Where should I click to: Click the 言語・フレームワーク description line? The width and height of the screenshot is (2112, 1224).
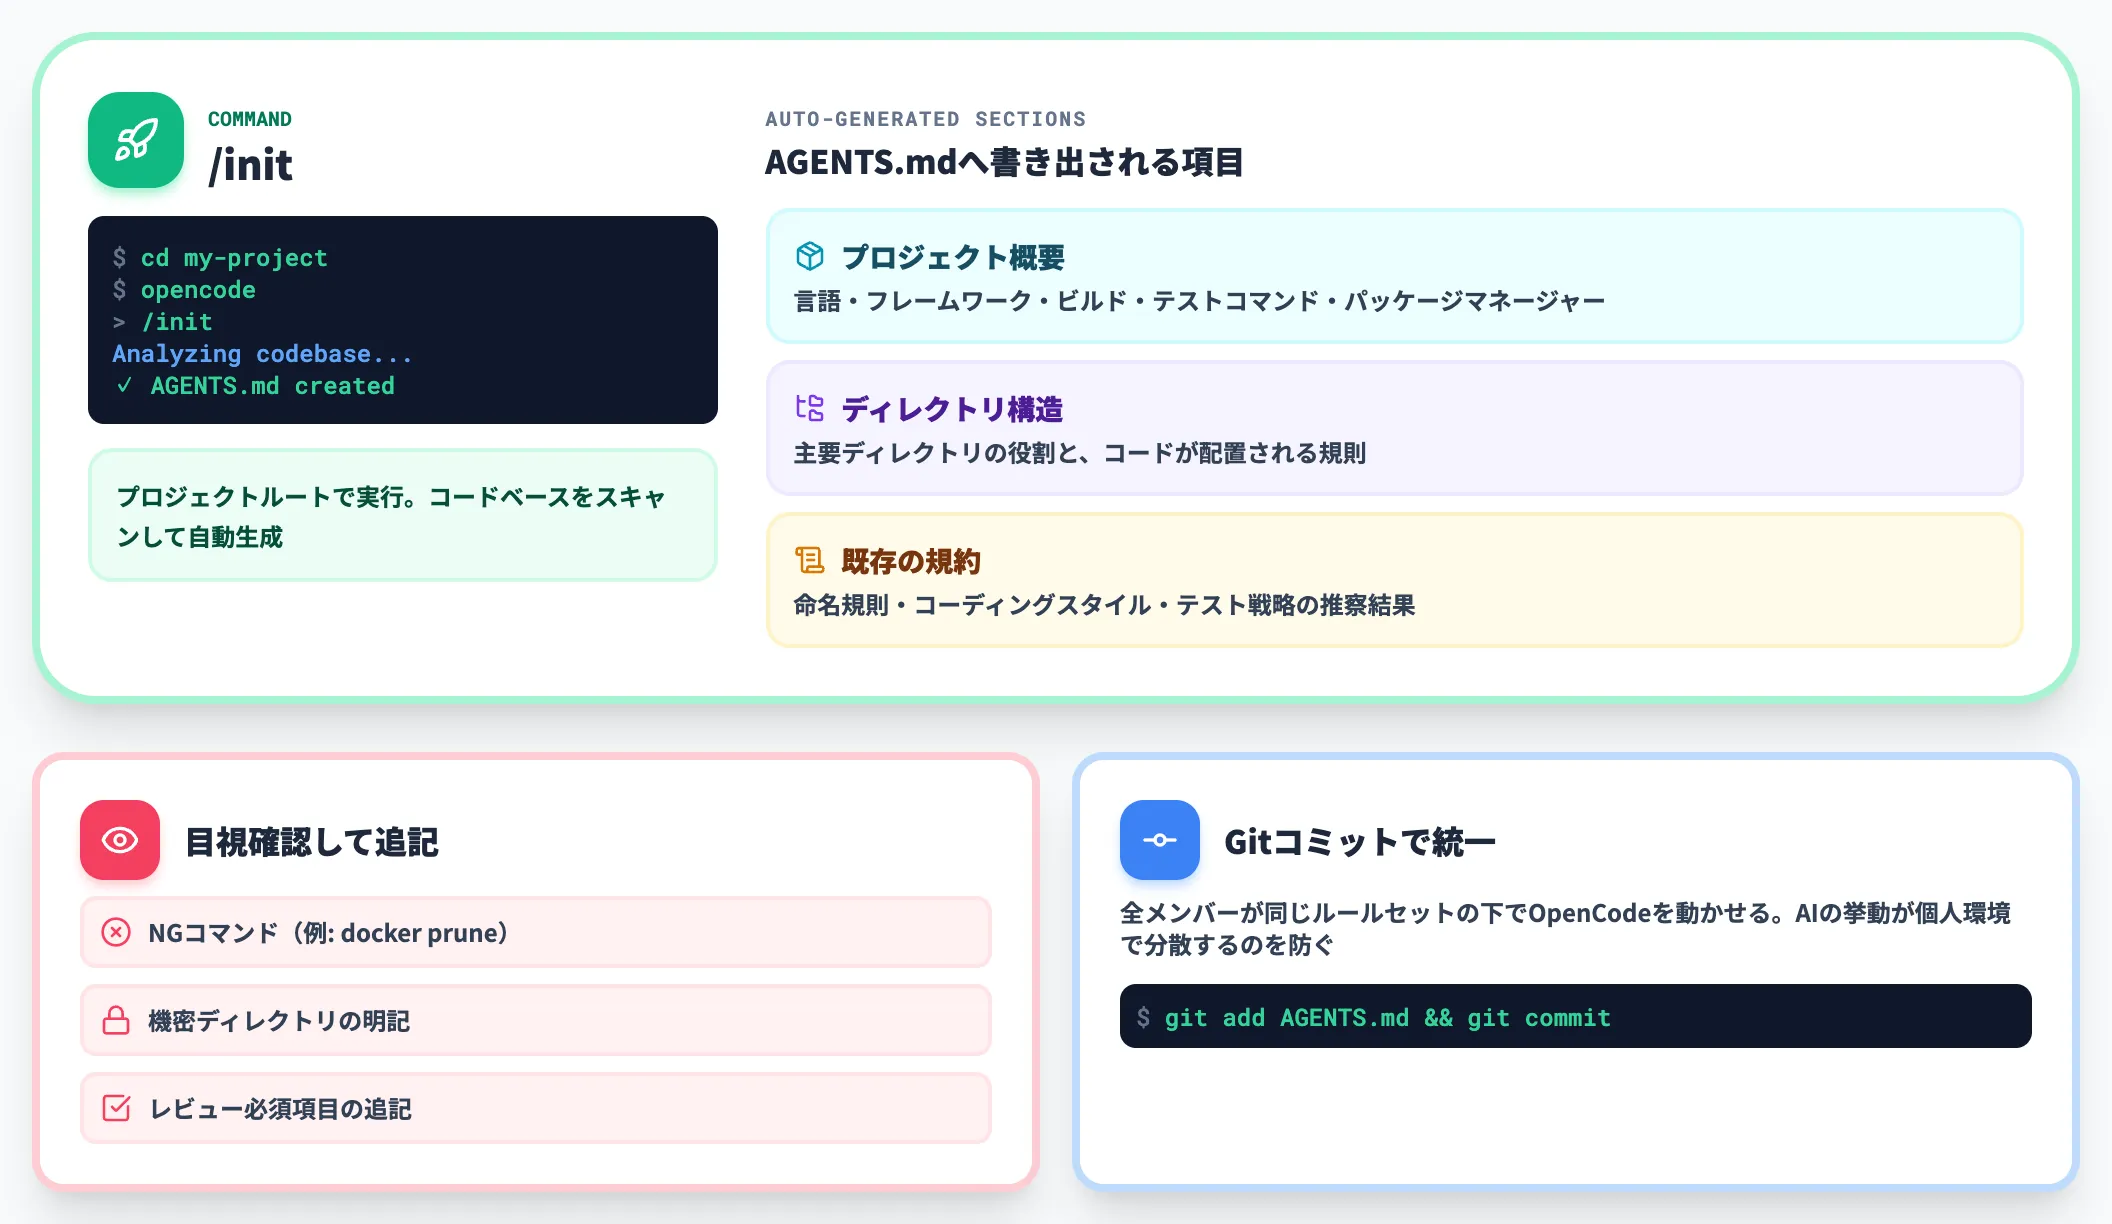coord(1199,301)
